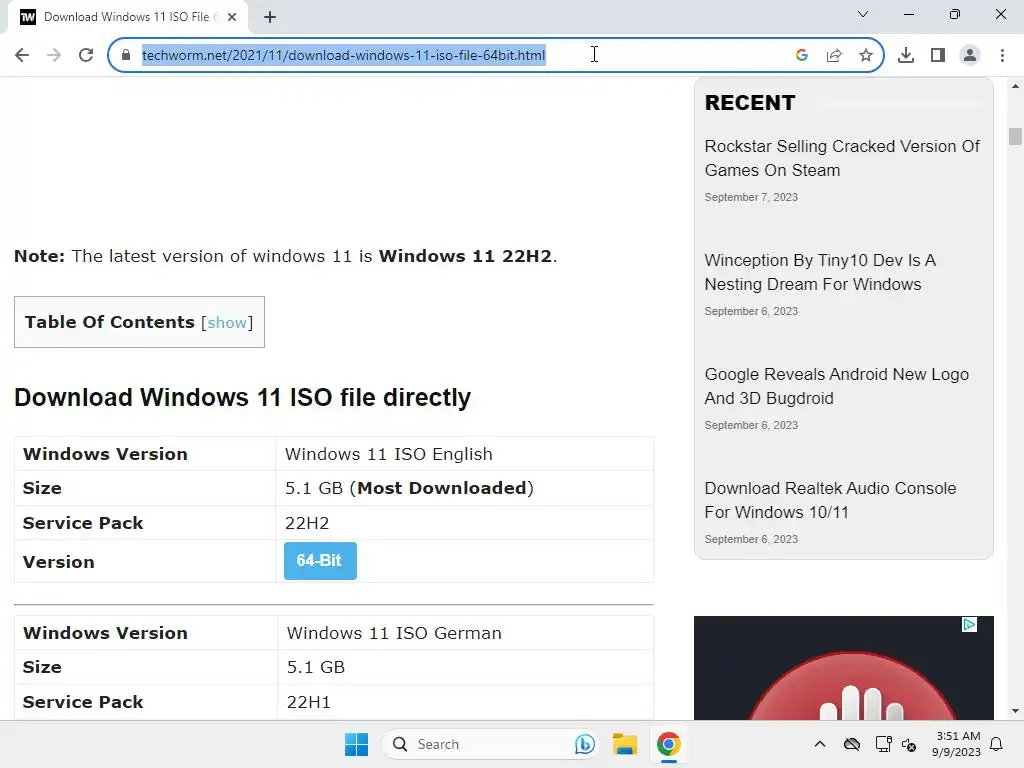Close the Download Windows 11 ISO tab
This screenshot has height=768, width=1024.
click(232, 17)
